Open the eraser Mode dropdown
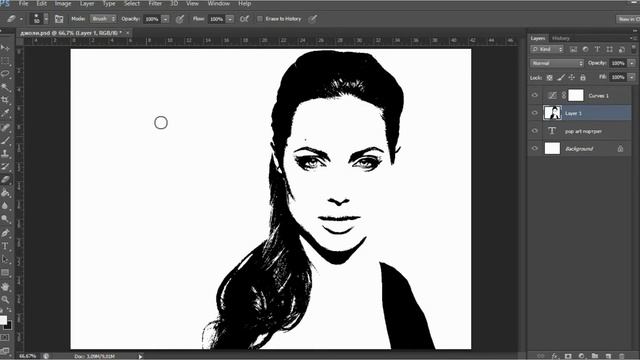 click(x=103, y=19)
